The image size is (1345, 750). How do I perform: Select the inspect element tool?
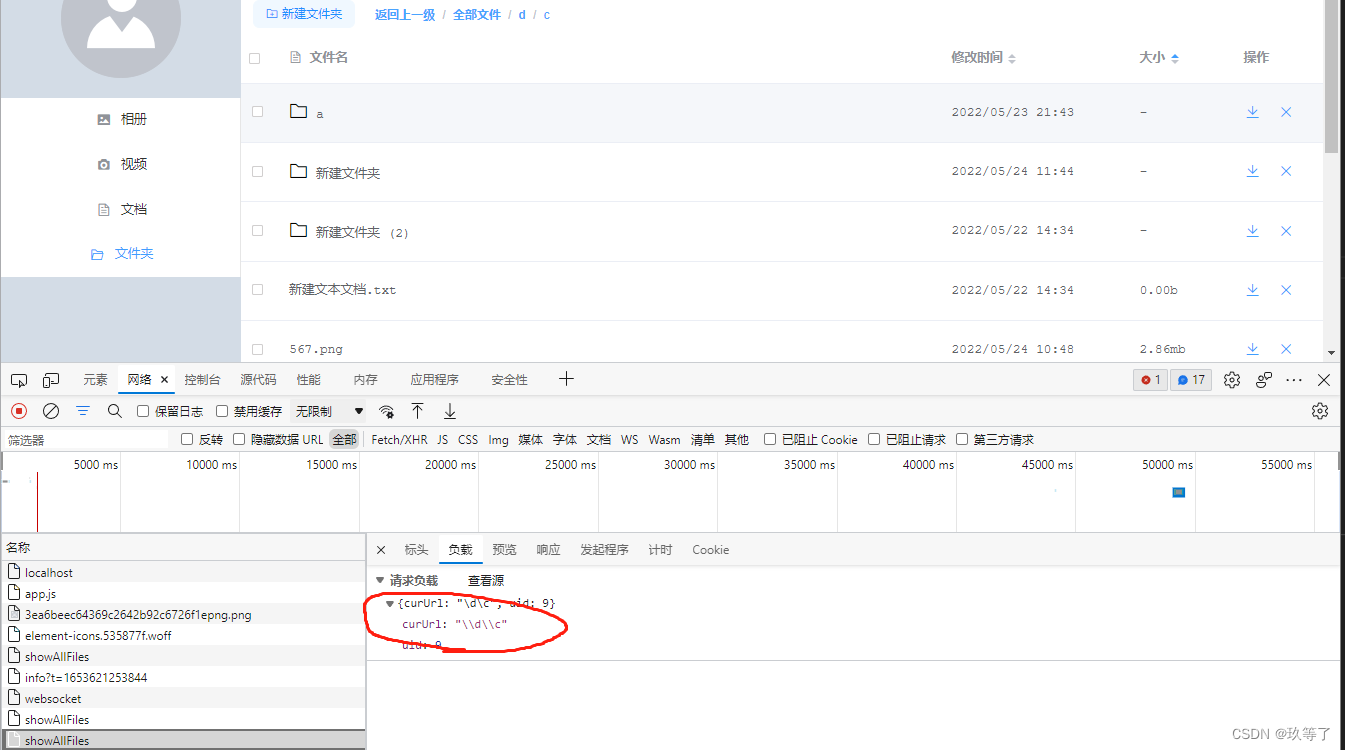18,380
